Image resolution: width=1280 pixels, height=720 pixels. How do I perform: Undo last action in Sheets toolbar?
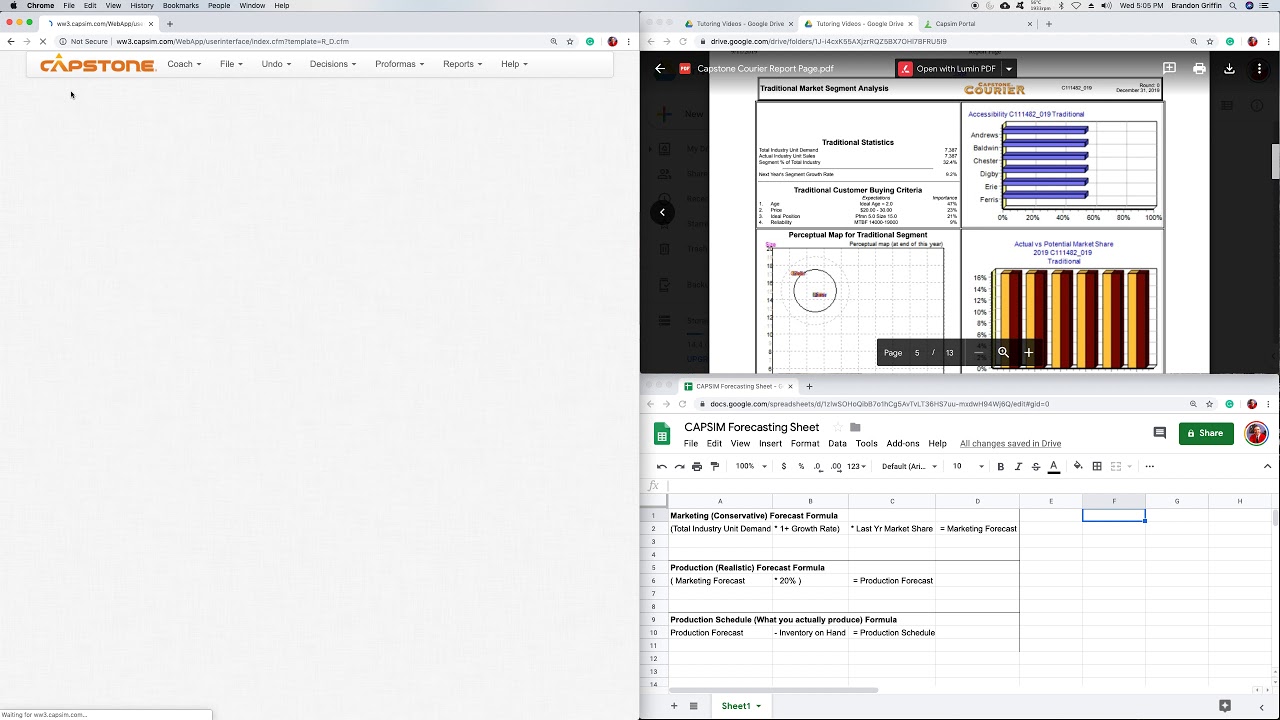[662, 466]
